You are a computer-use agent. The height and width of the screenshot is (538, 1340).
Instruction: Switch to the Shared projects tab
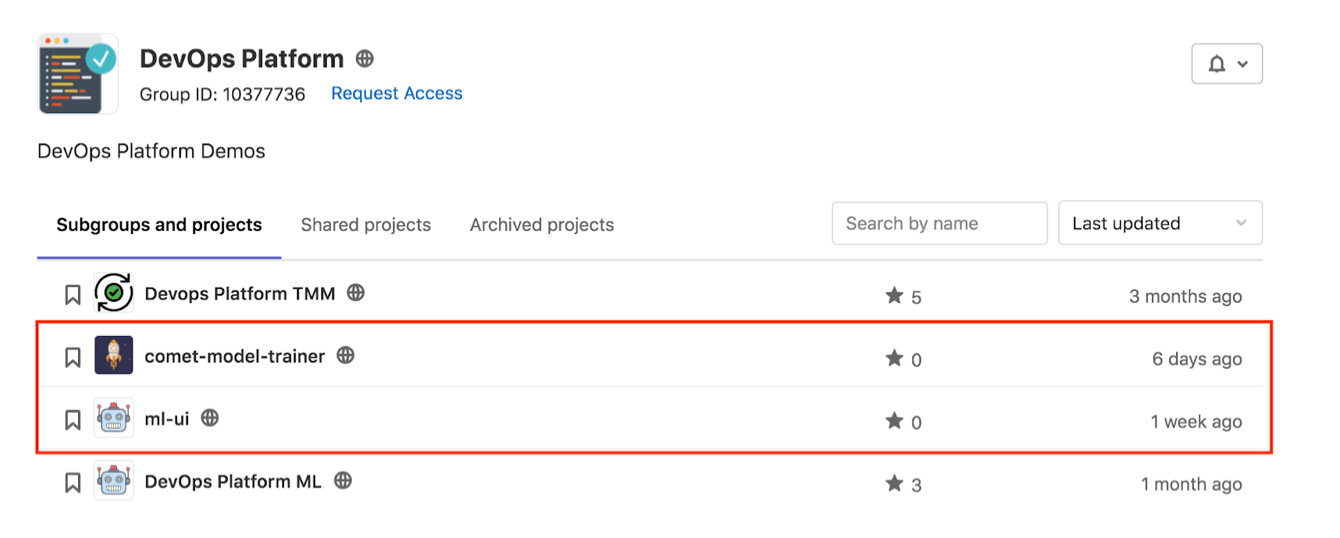pos(366,225)
